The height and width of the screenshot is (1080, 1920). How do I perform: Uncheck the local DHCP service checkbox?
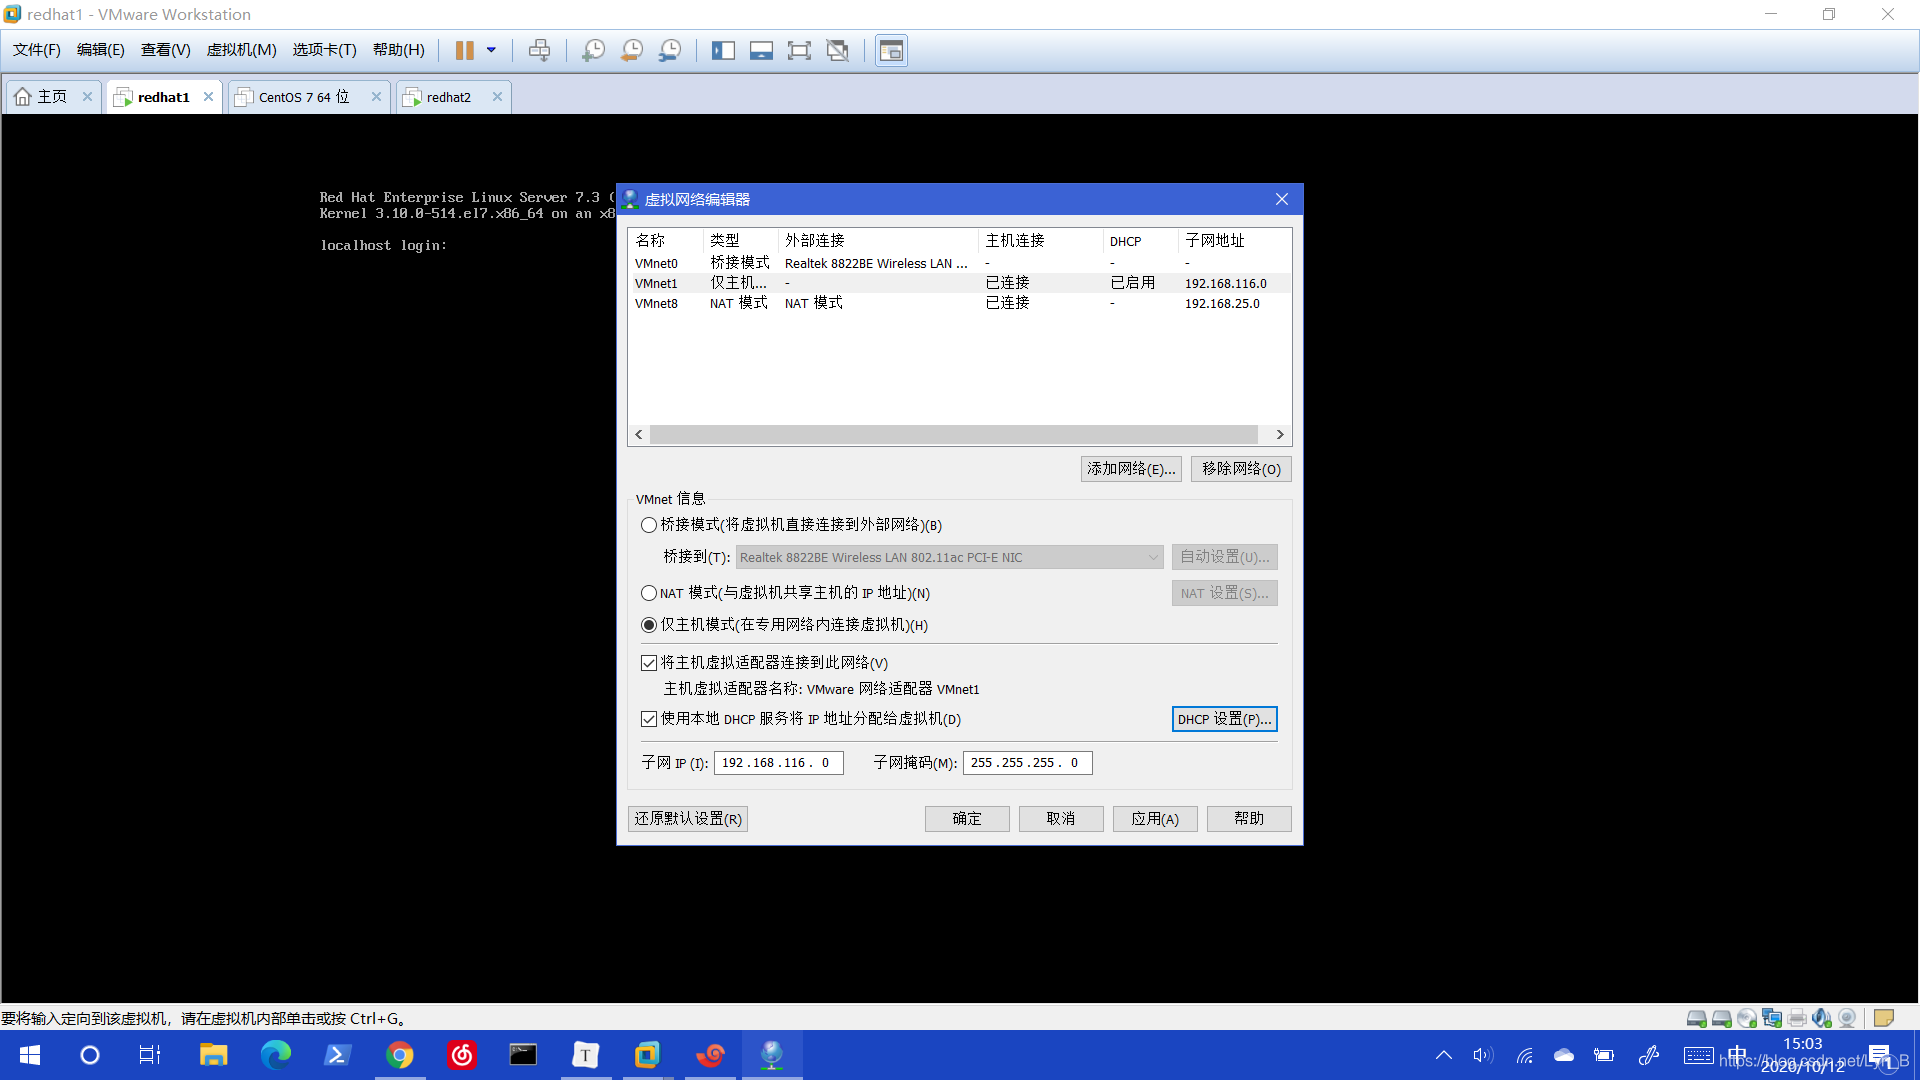[649, 719]
